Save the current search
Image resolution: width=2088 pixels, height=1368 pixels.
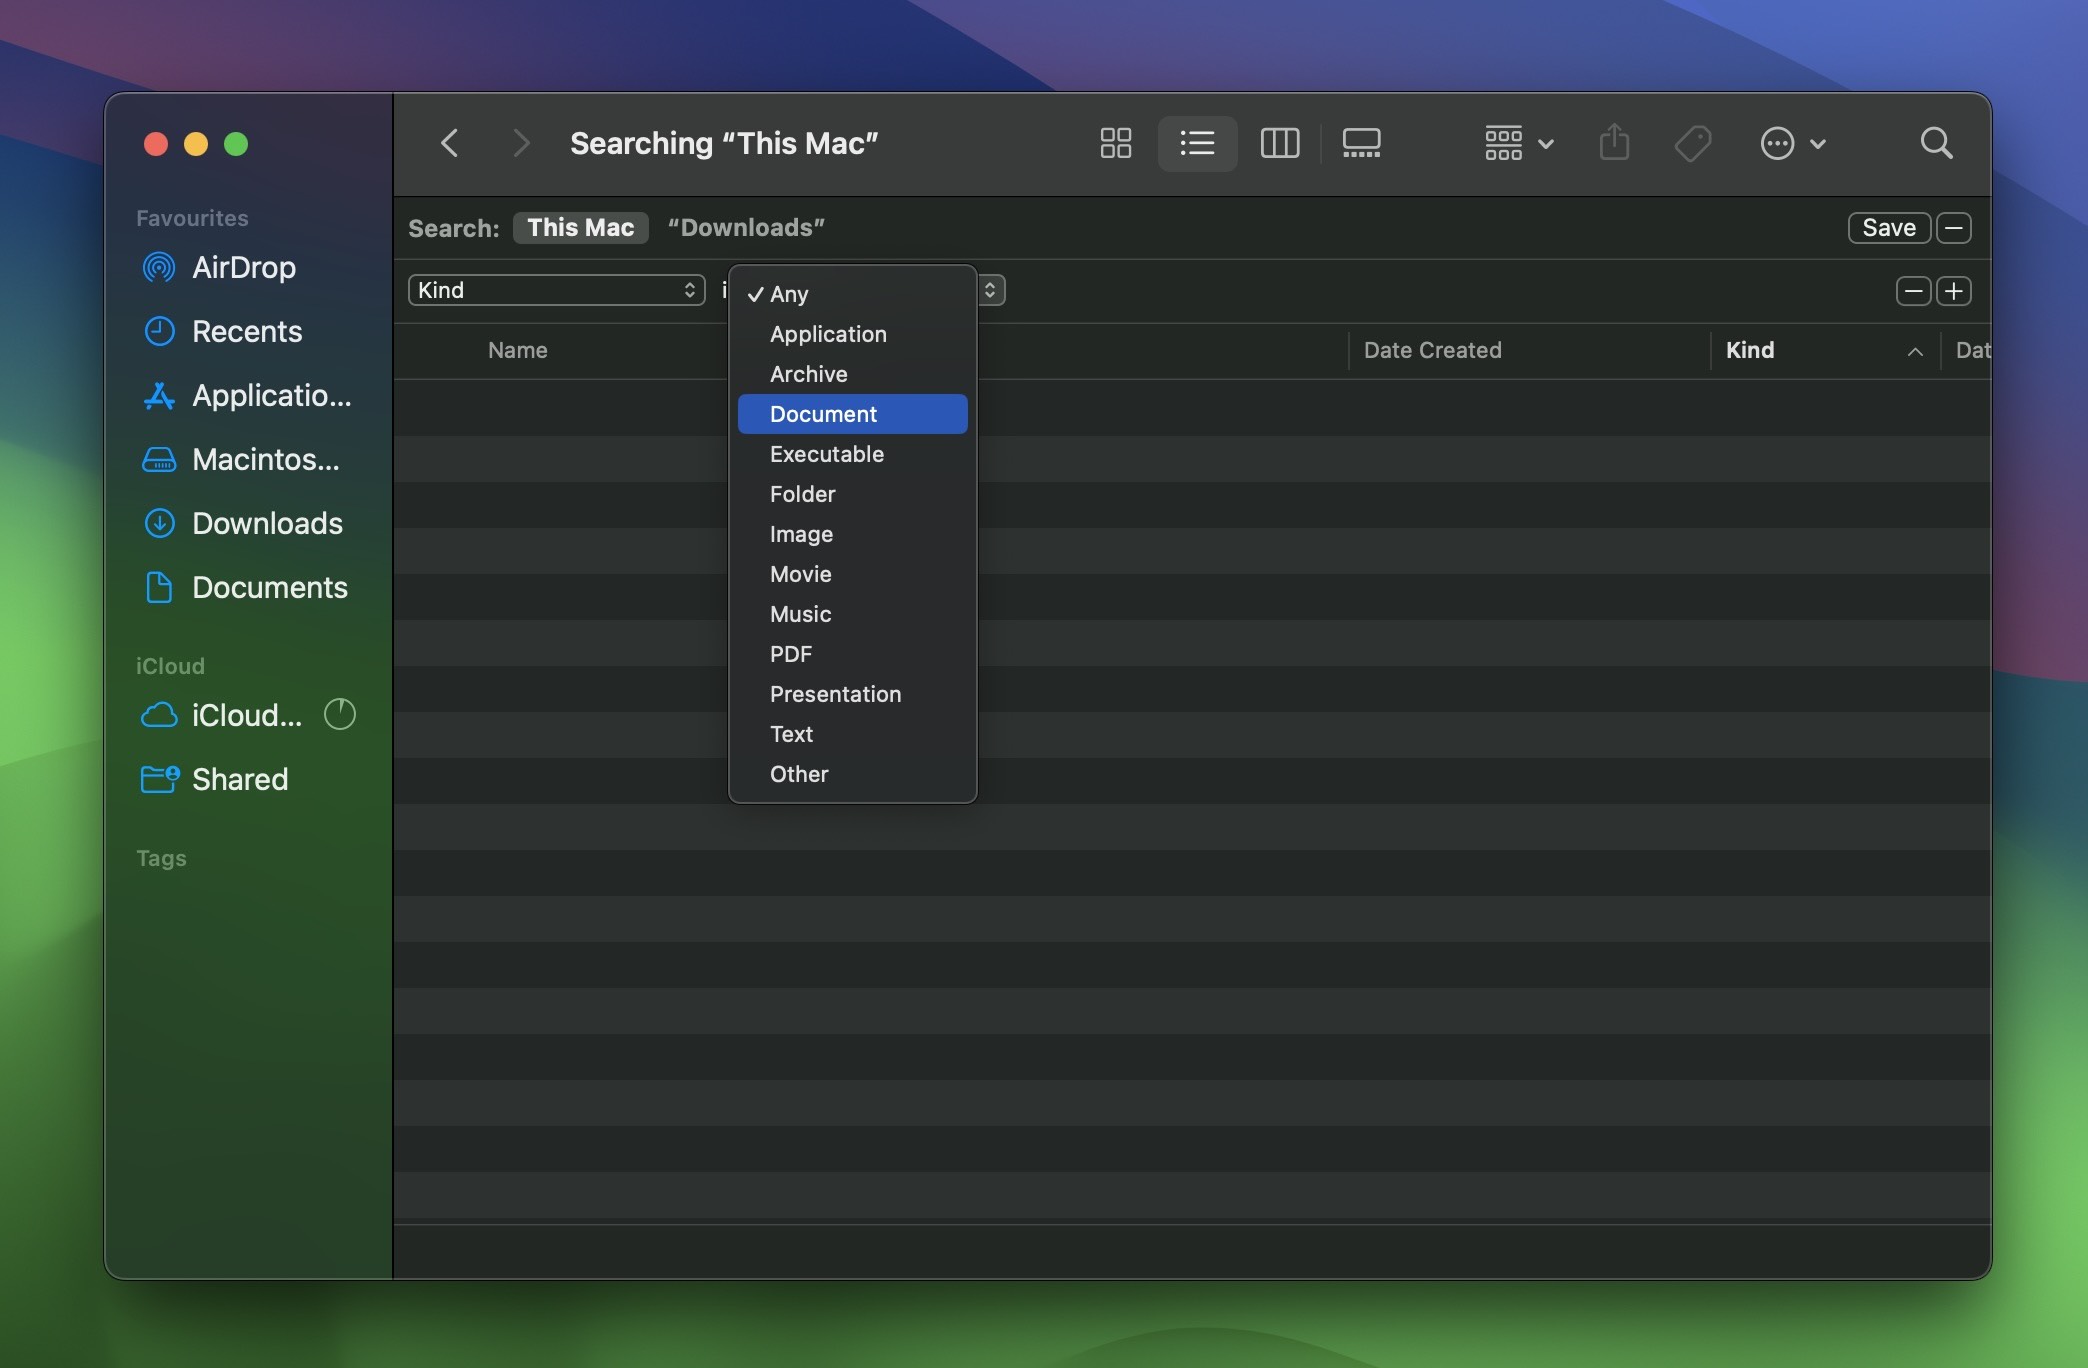1888,227
